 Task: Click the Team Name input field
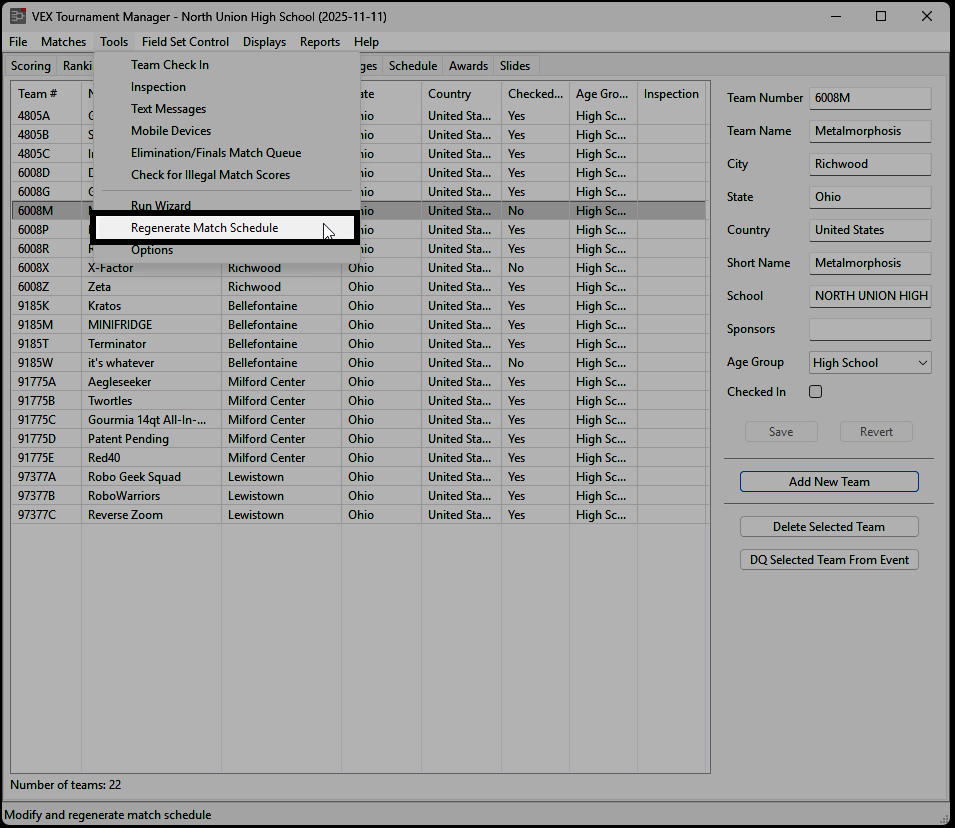point(870,131)
